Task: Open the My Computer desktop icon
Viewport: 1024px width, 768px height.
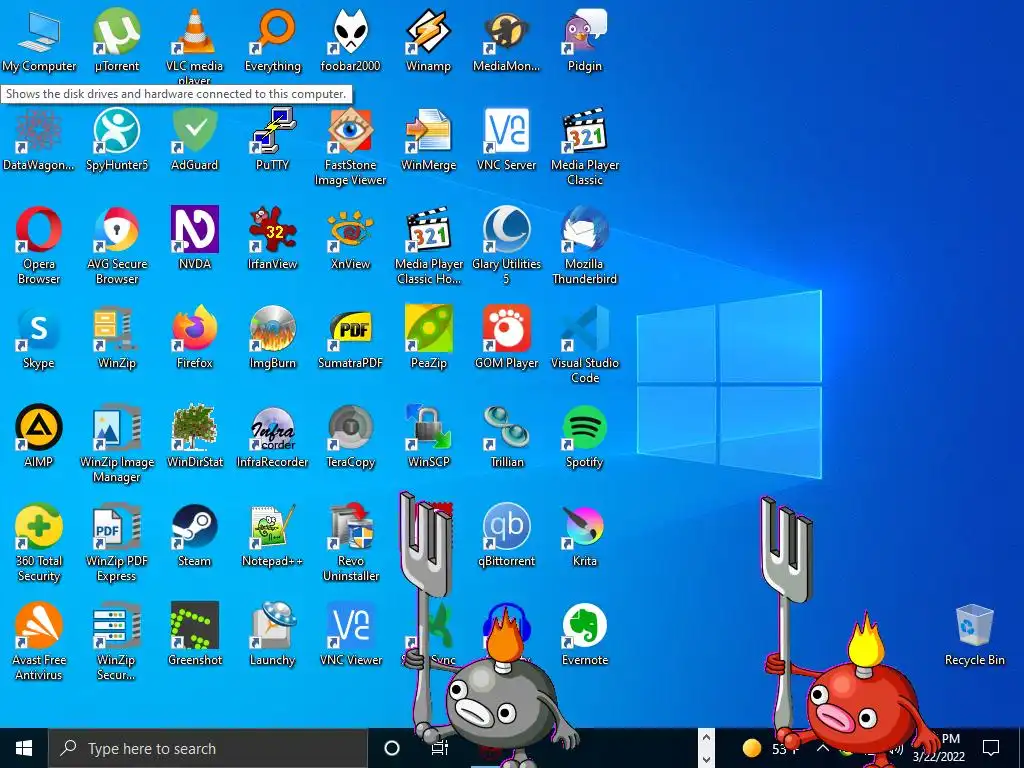Action: point(39,31)
